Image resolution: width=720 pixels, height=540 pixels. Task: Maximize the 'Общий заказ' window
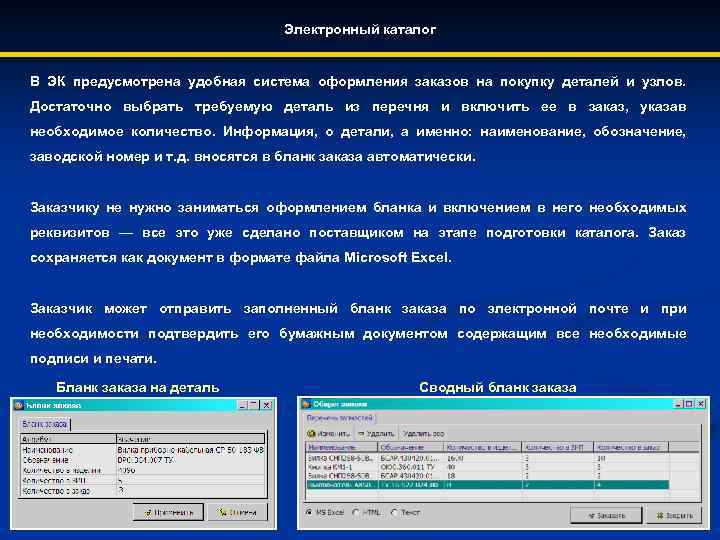(688, 404)
